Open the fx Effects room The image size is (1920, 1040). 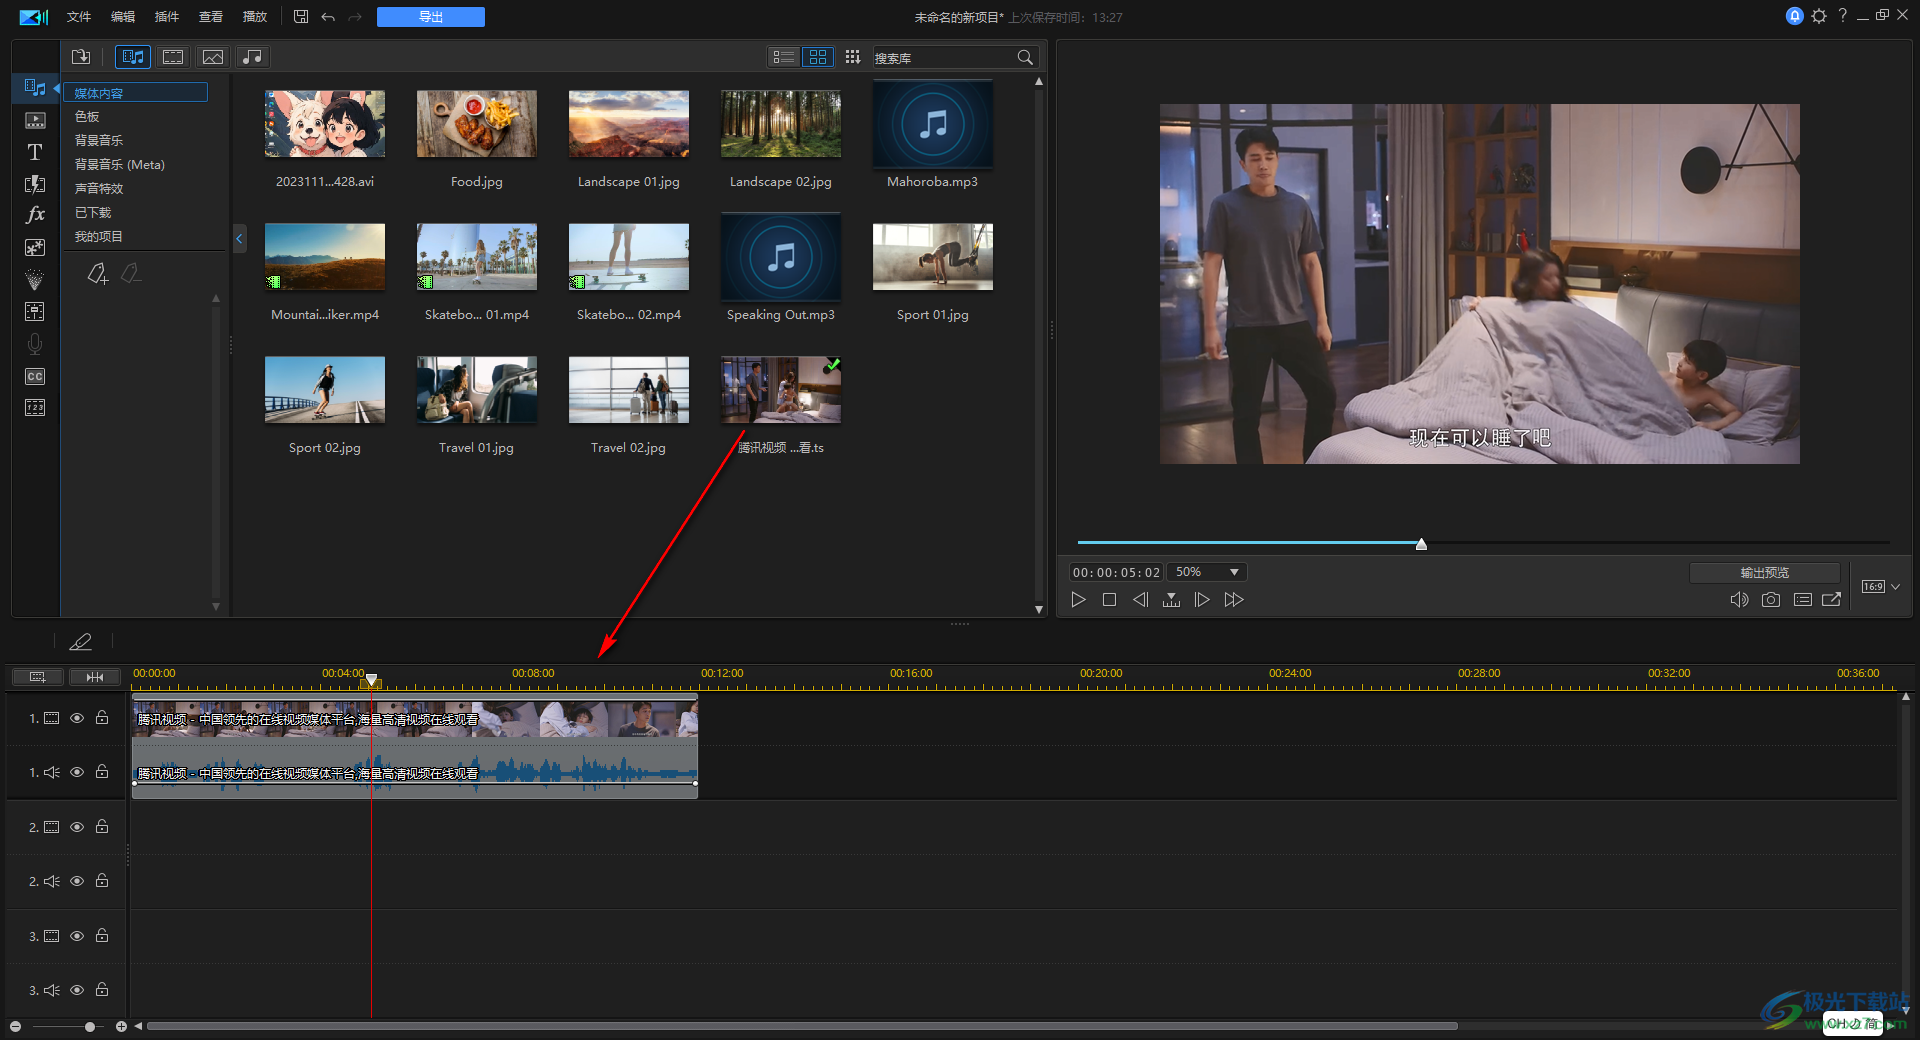(35, 215)
